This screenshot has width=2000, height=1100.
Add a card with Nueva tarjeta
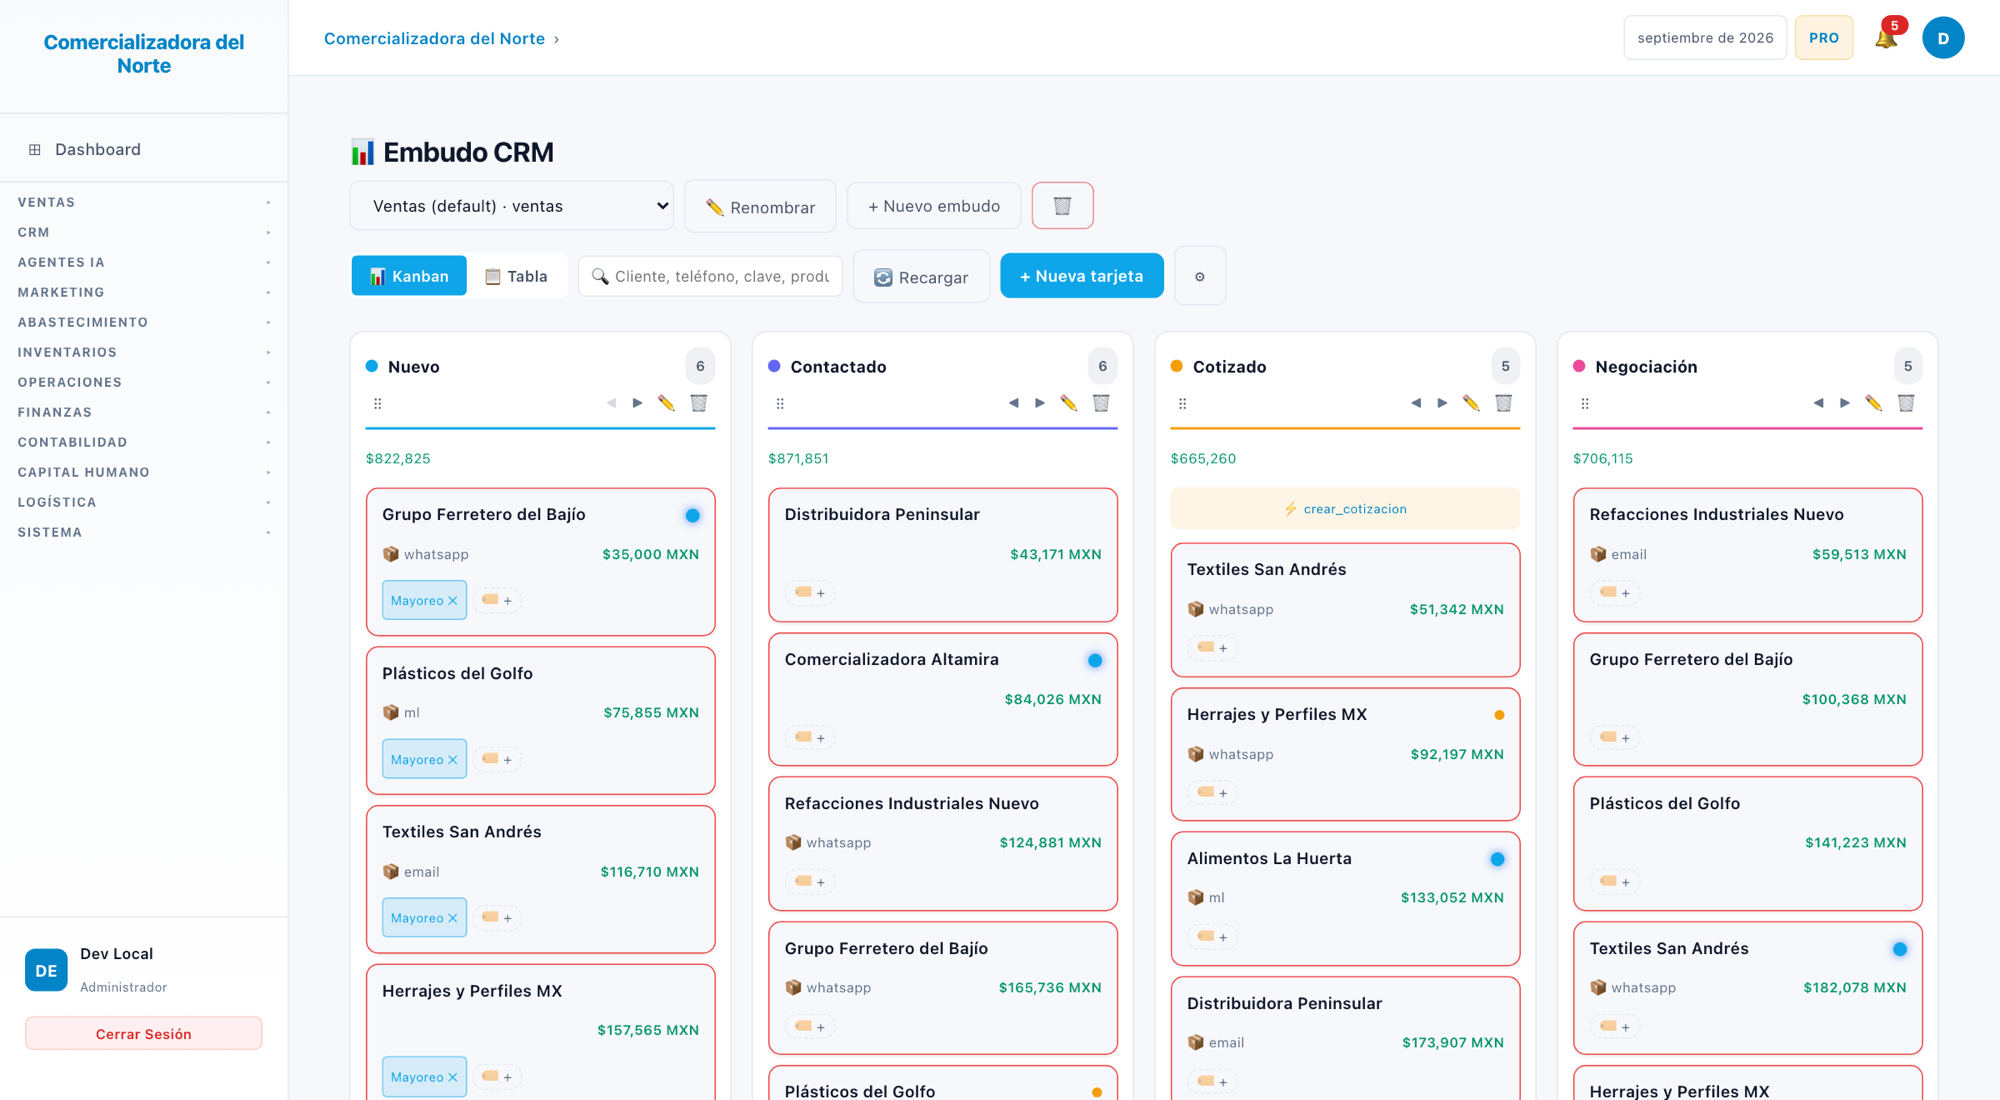1082,276
